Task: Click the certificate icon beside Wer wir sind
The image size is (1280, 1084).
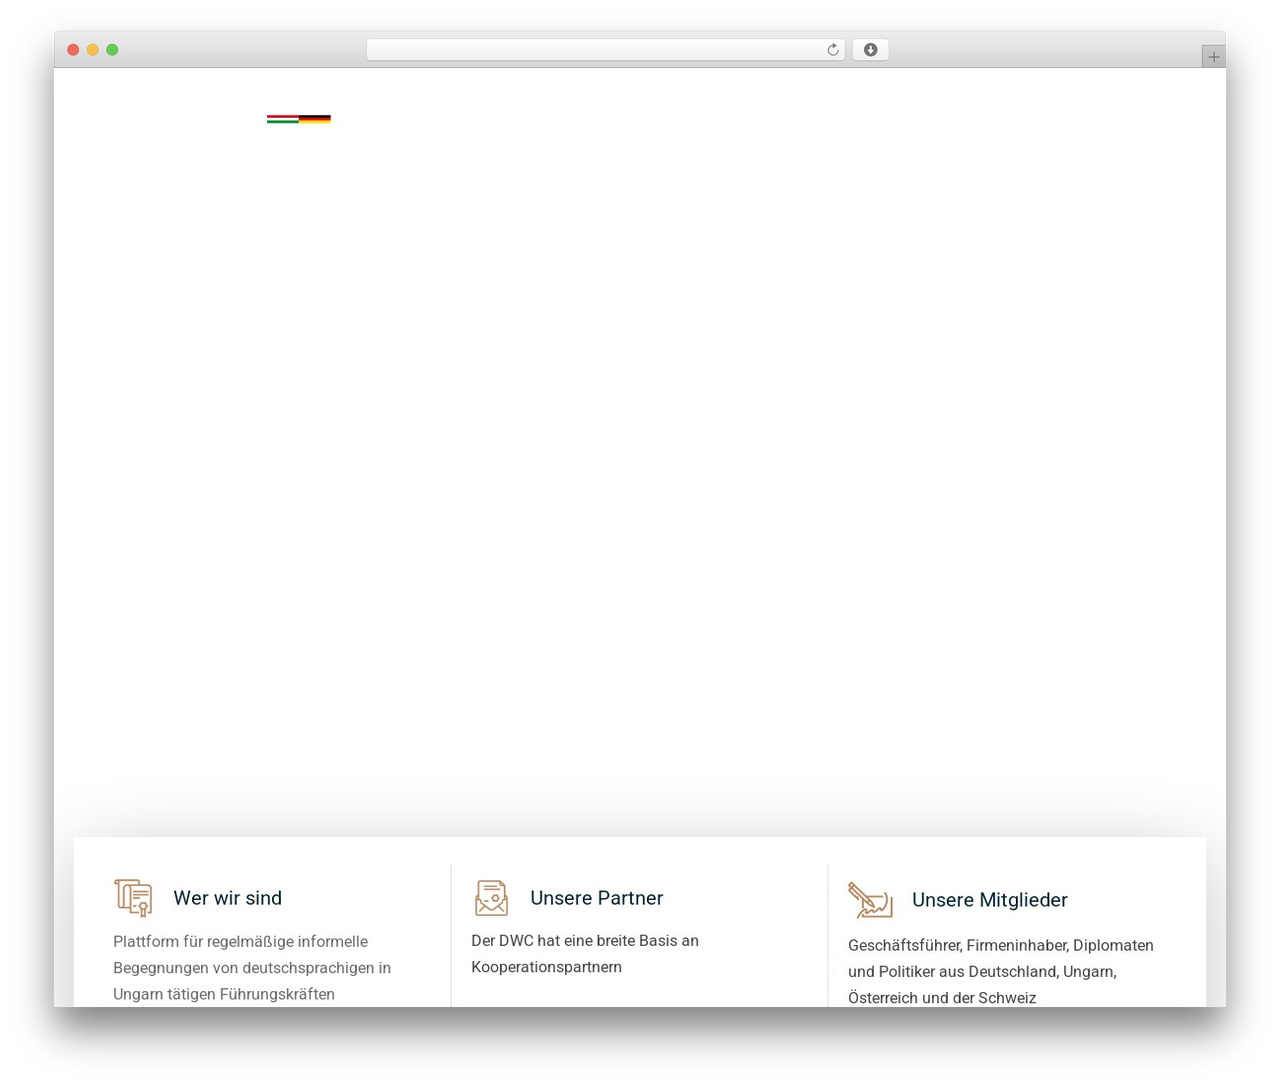Action: [133, 898]
